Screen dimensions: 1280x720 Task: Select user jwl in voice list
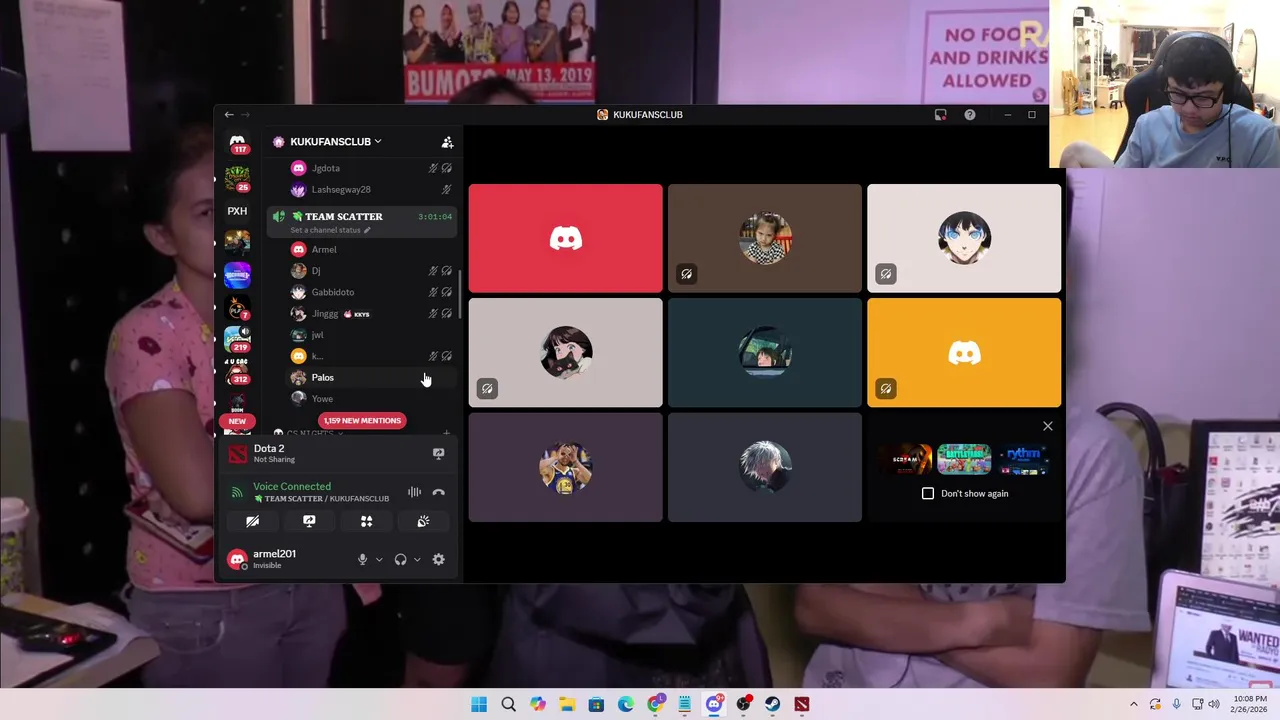[x=372, y=335]
